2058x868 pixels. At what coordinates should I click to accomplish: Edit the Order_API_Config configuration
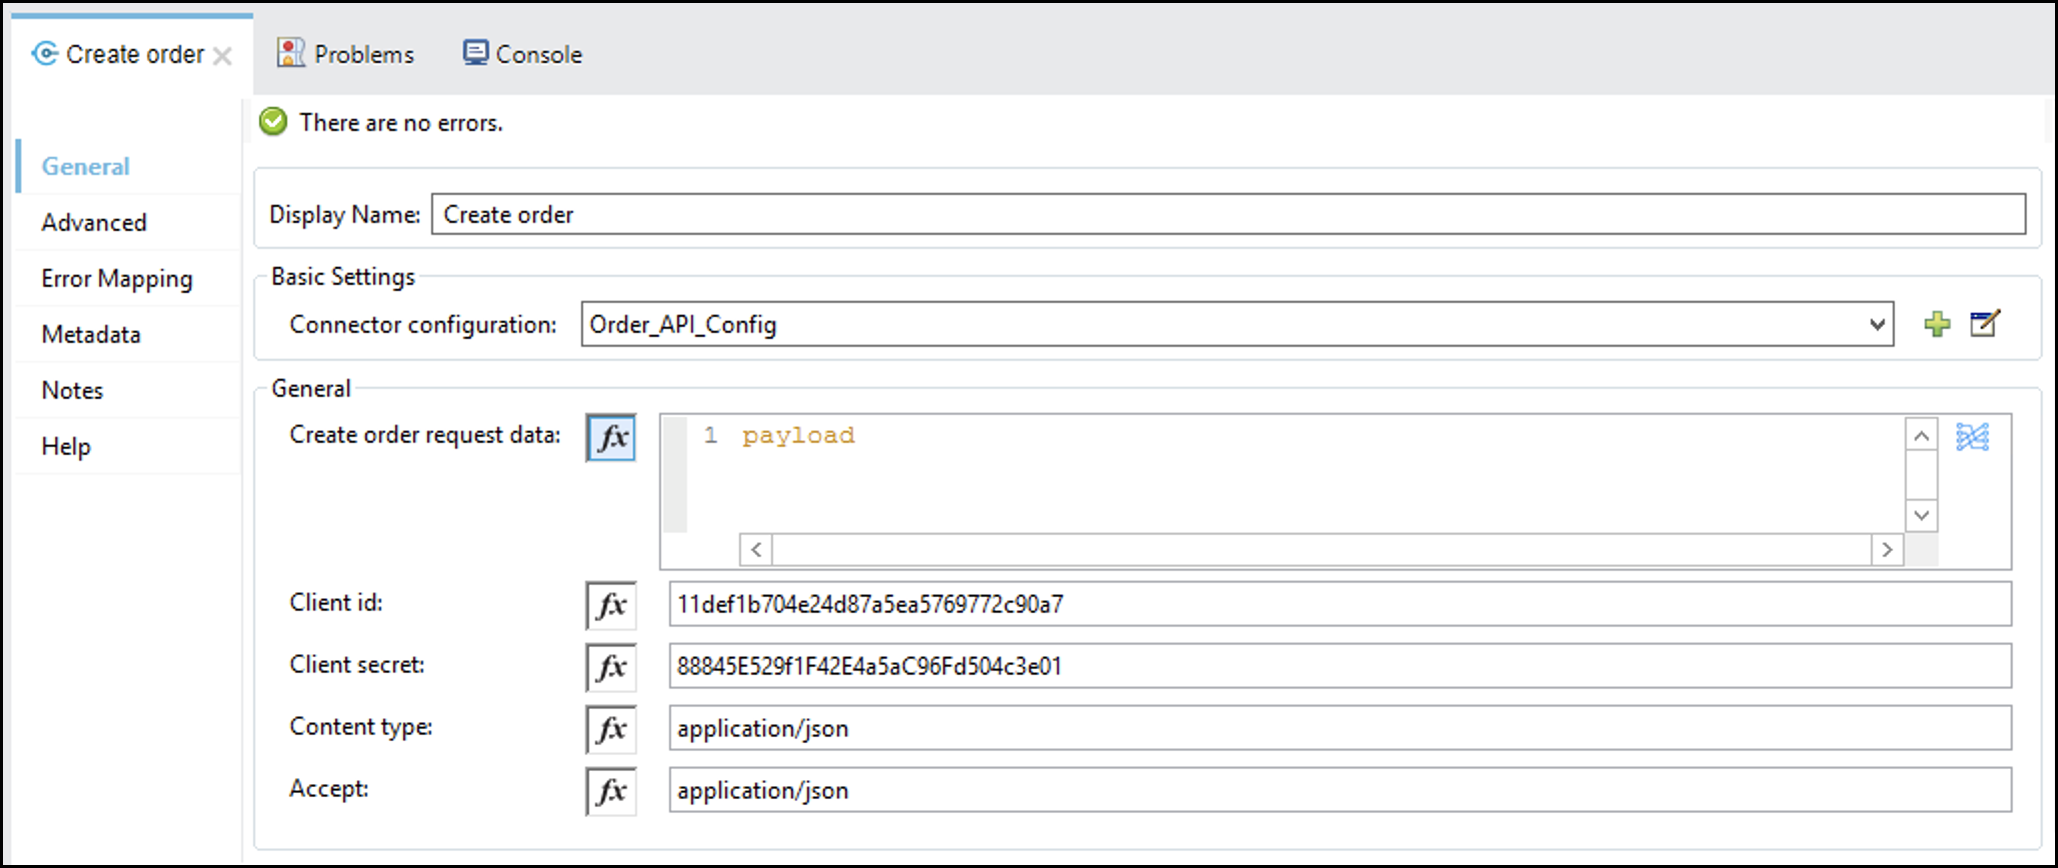click(1985, 323)
